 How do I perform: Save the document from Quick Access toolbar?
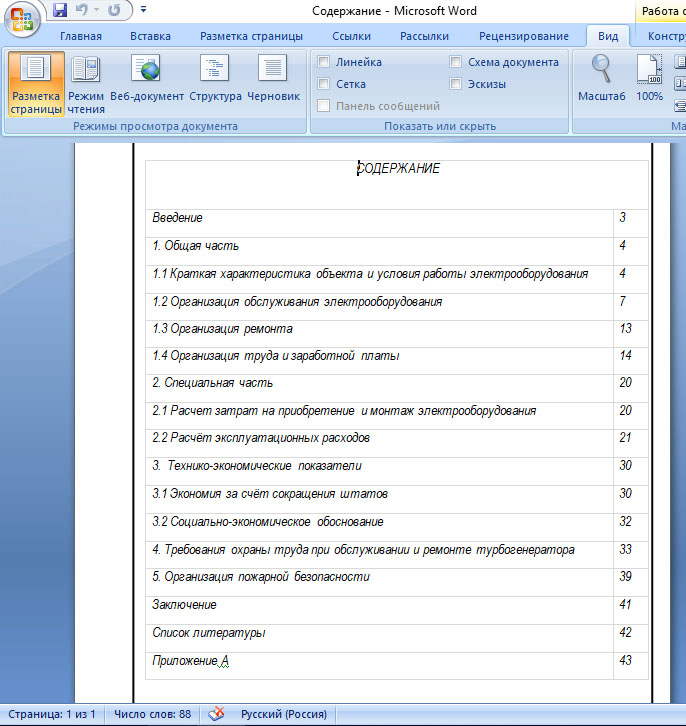[60, 10]
